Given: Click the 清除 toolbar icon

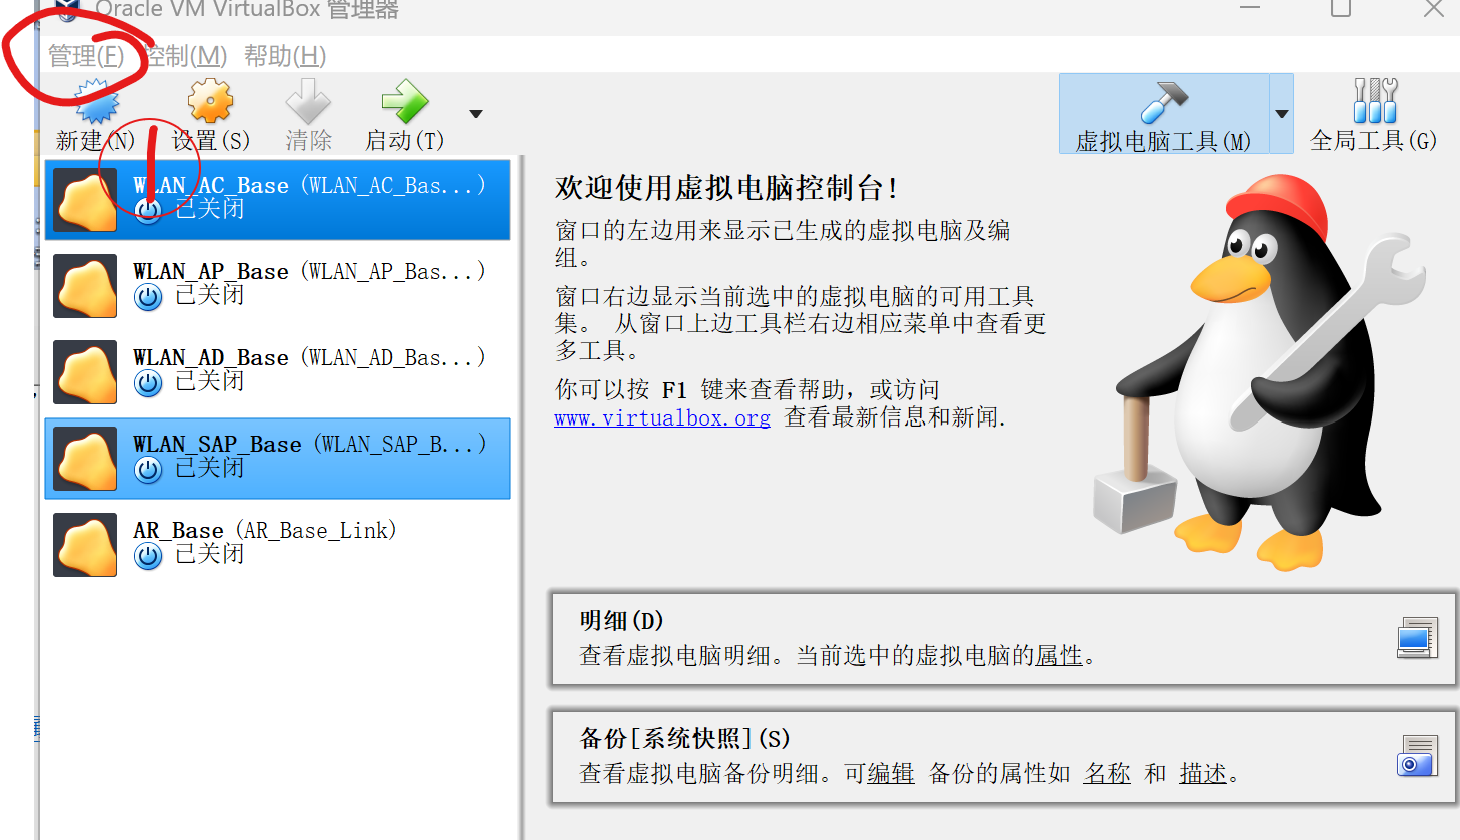Looking at the screenshot, I should tap(308, 101).
